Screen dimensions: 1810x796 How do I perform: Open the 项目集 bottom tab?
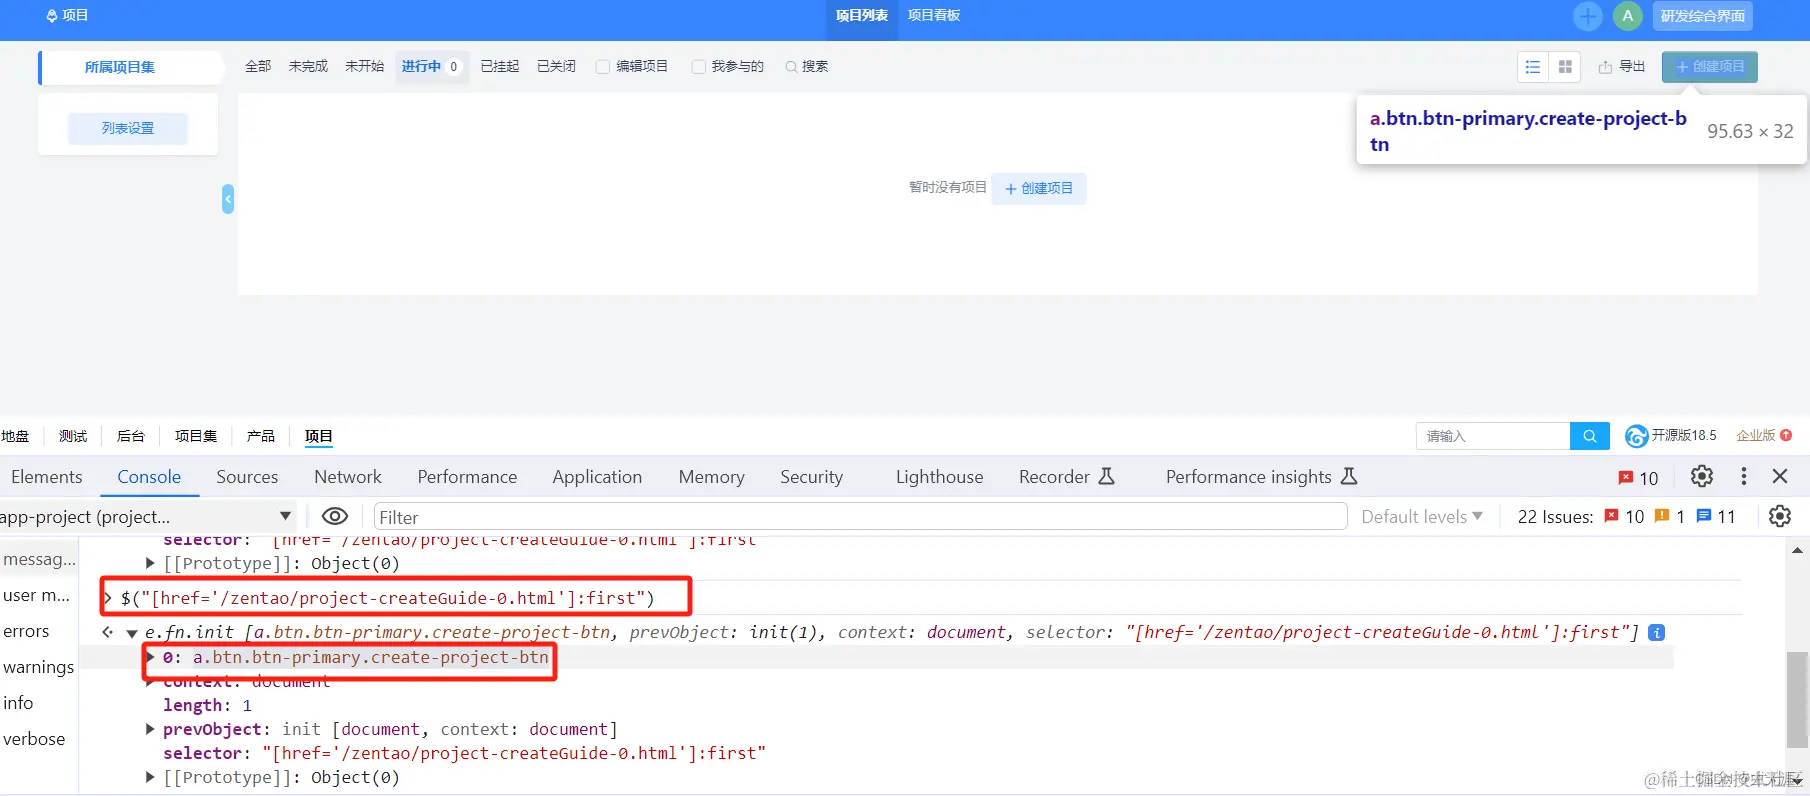(x=196, y=436)
